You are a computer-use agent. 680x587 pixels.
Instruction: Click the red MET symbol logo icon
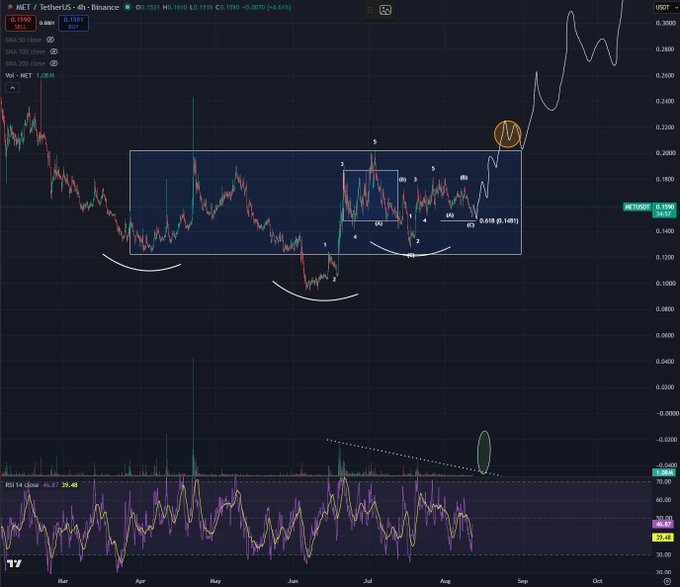(10, 7)
